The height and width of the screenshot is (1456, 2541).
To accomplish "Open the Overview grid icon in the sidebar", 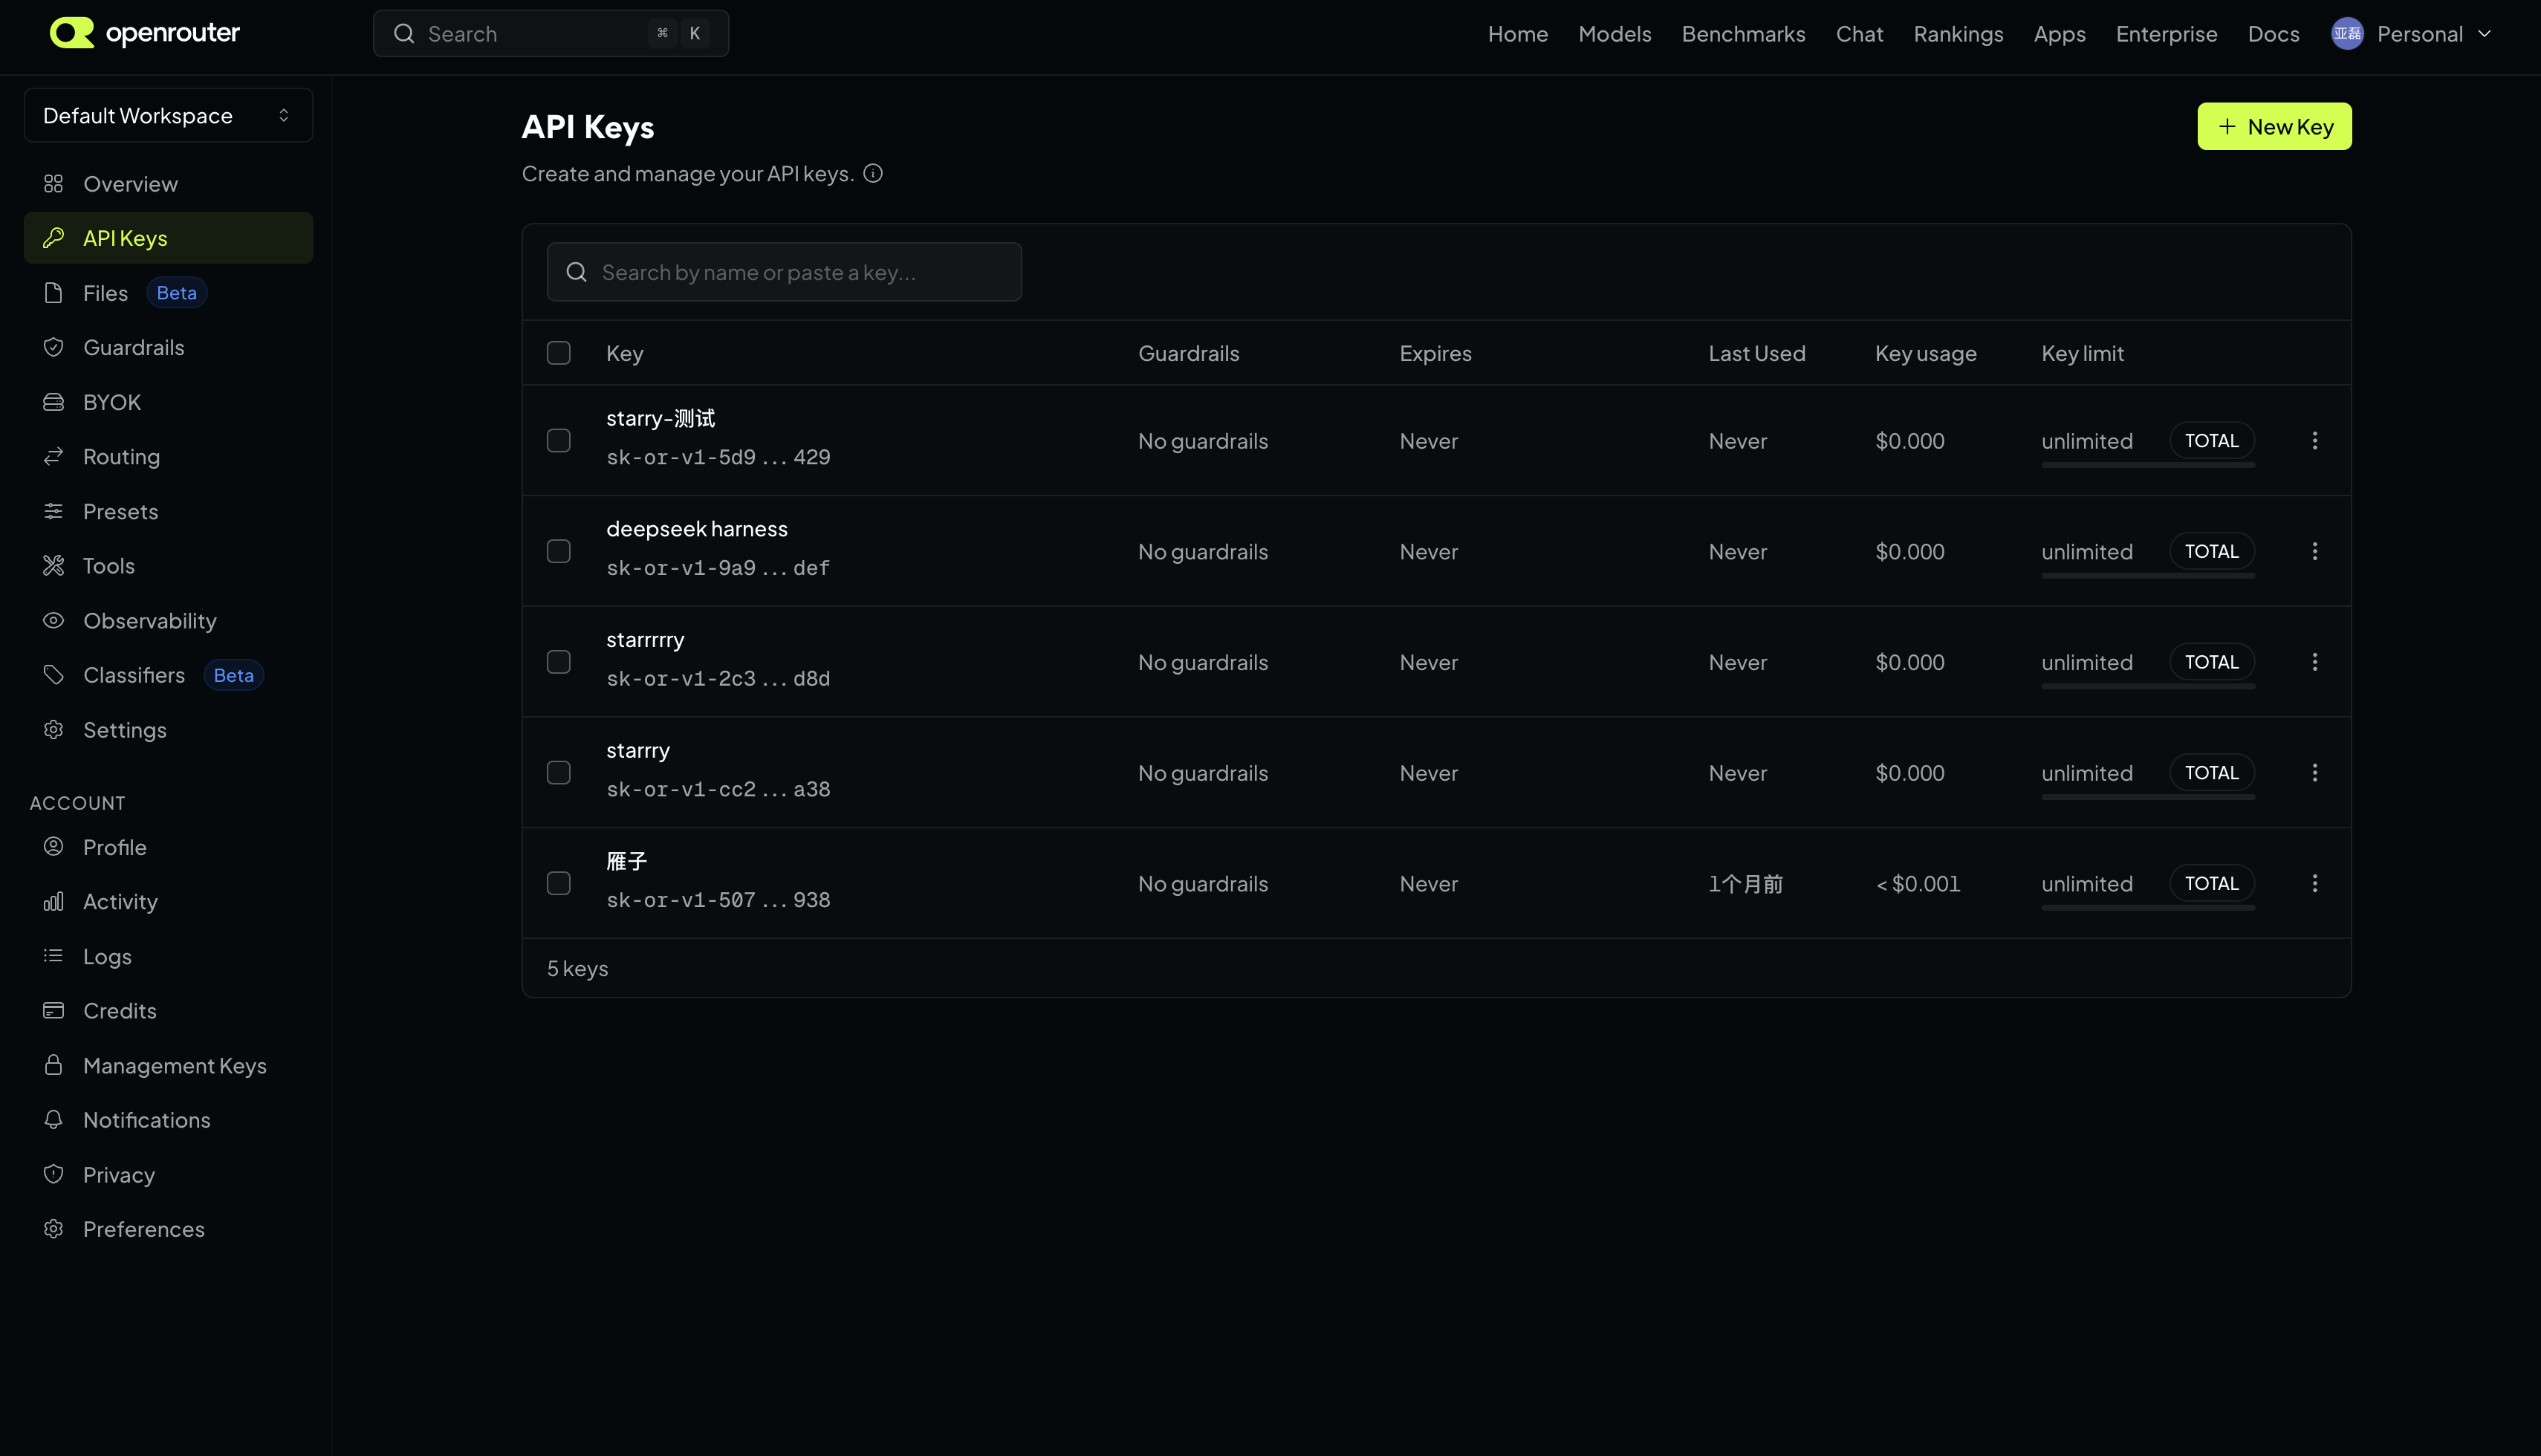I will [x=54, y=184].
